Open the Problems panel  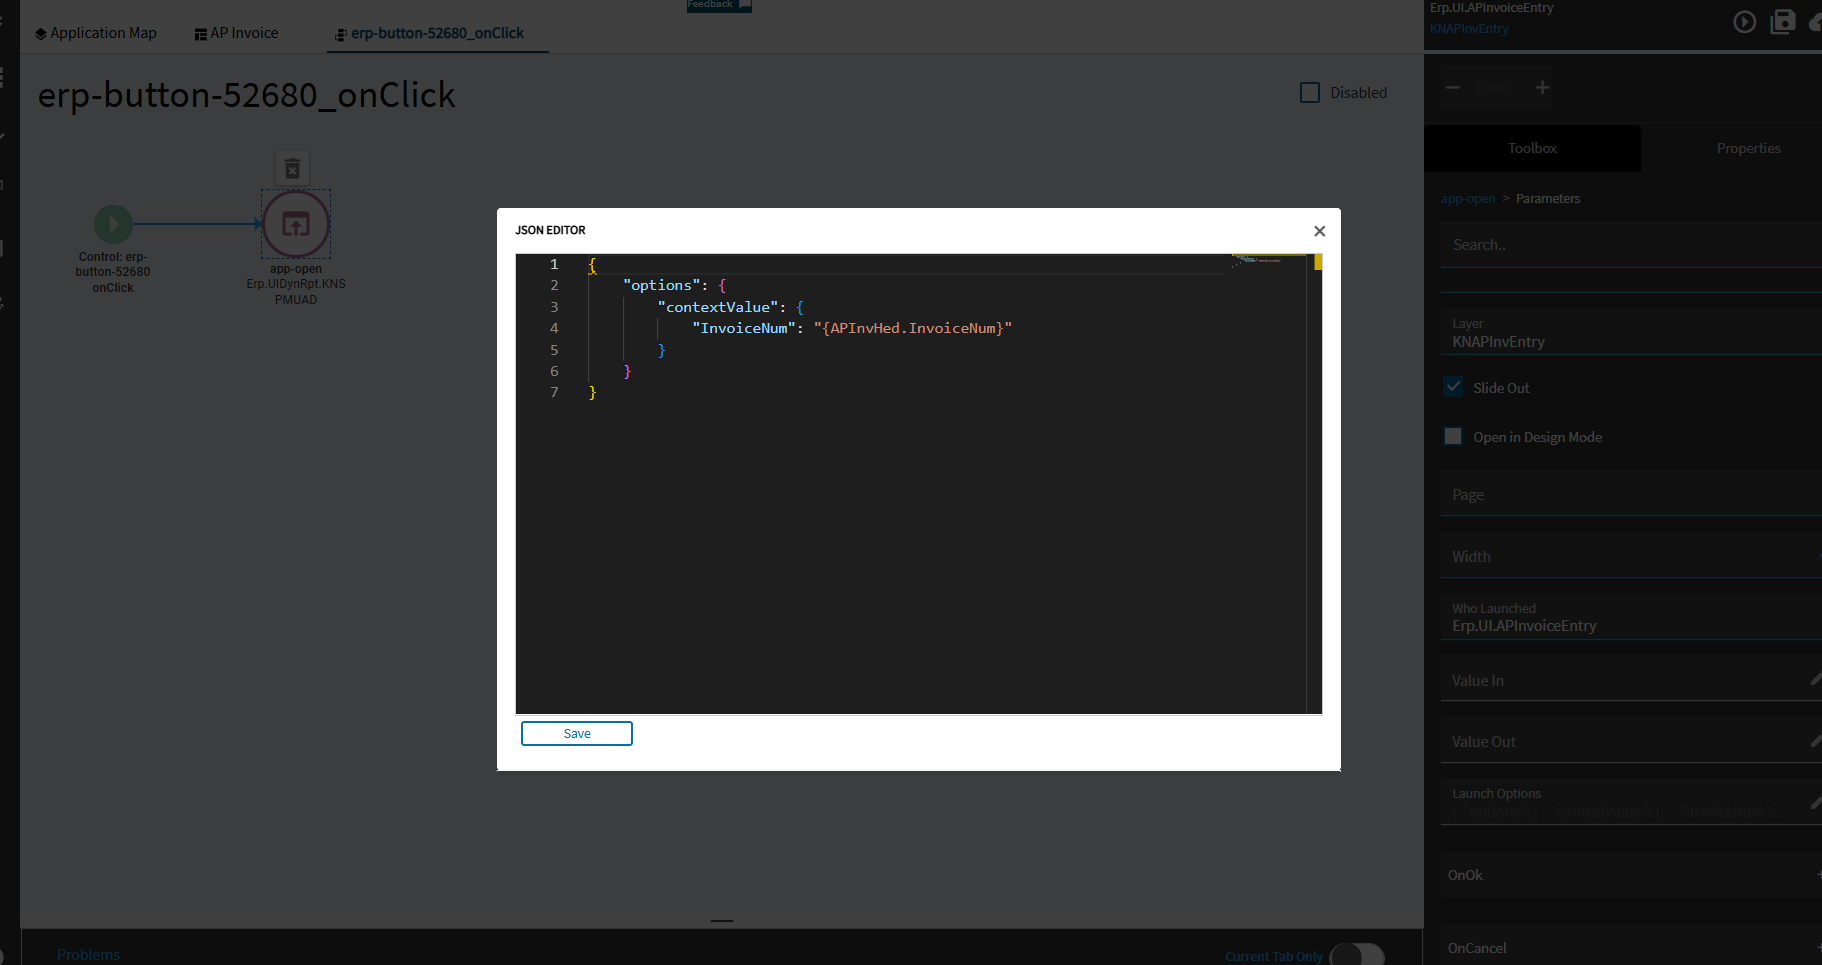(x=88, y=955)
